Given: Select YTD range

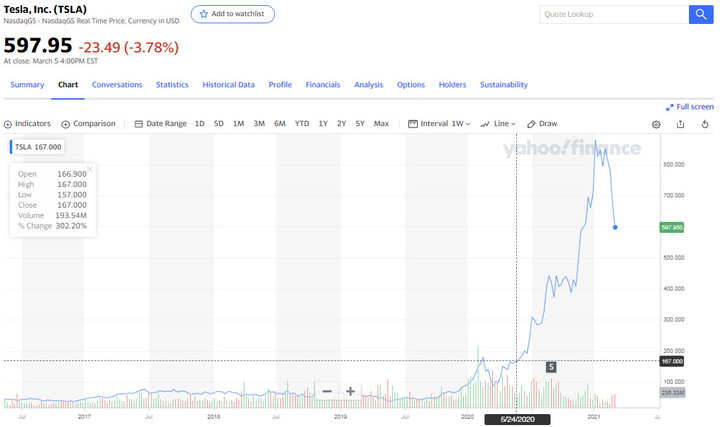Looking at the screenshot, I should coord(302,124).
